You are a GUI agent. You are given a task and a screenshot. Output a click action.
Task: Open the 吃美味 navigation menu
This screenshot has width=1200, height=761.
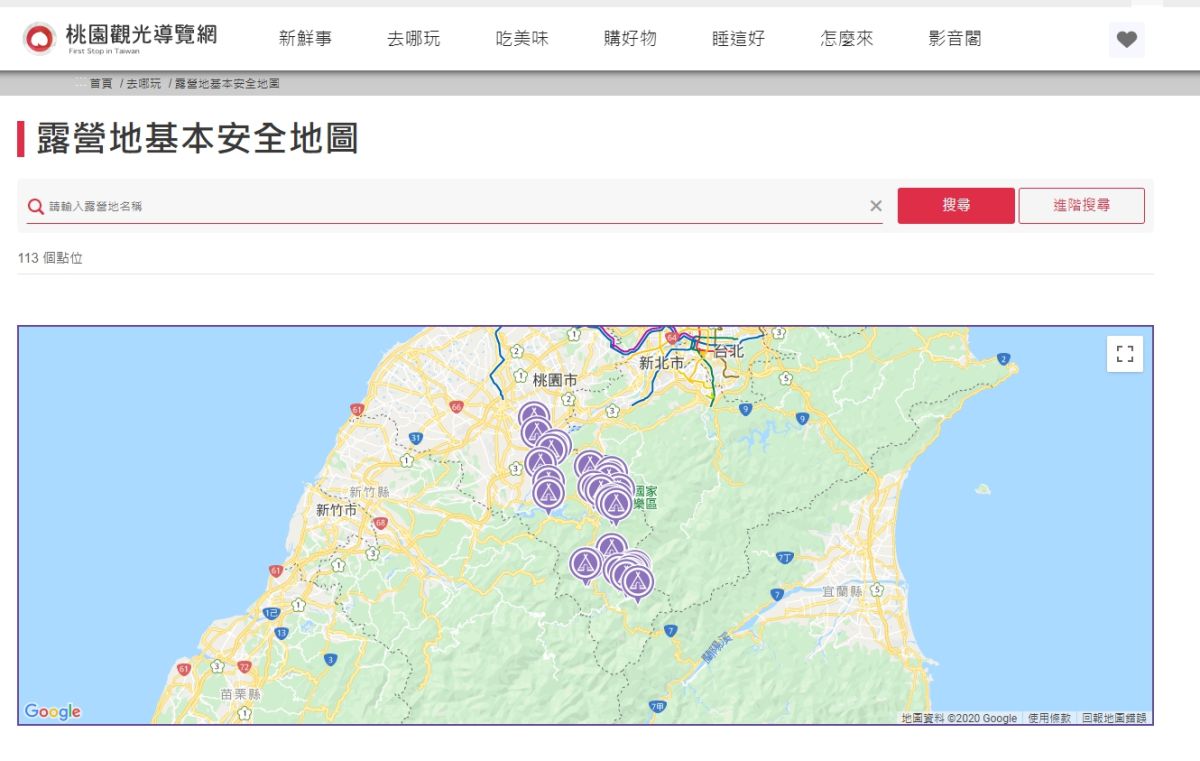tap(522, 38)
